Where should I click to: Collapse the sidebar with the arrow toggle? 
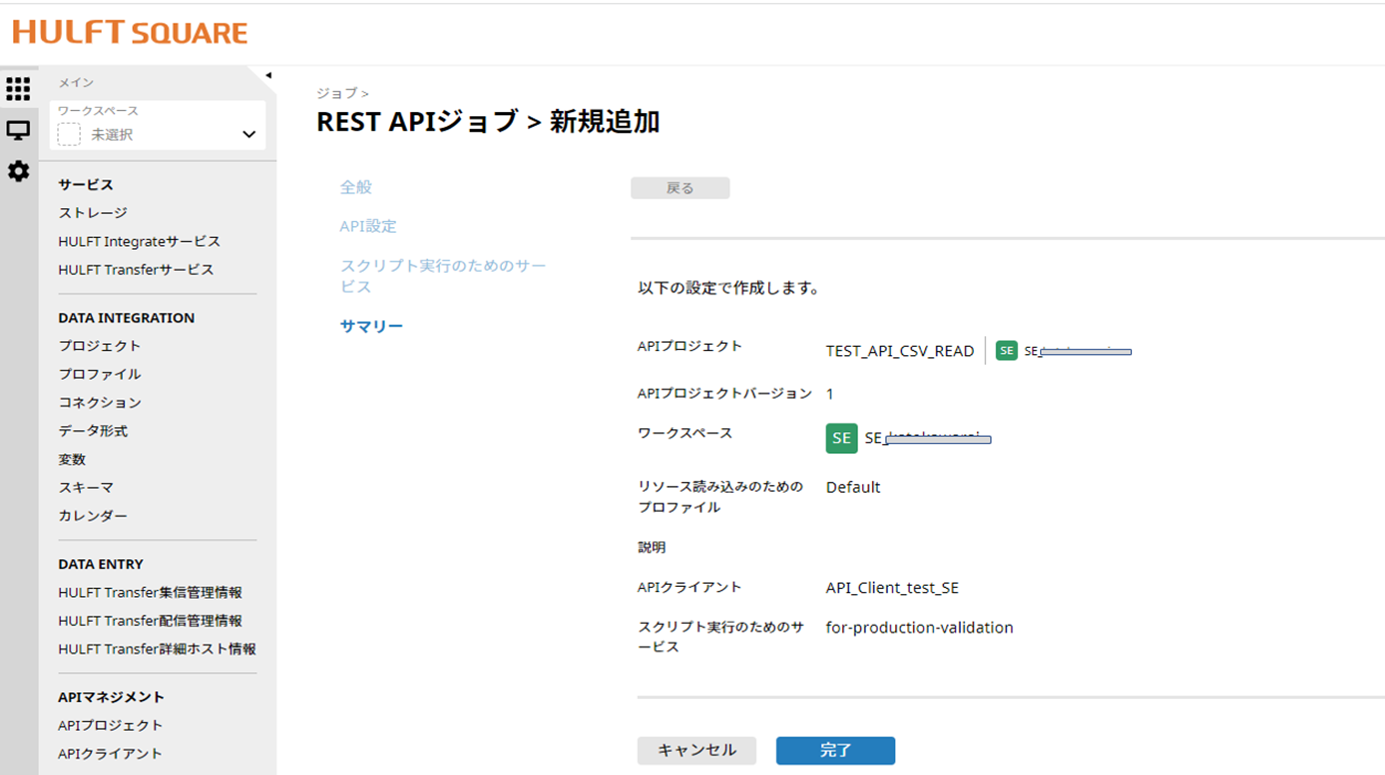point(268,73)
